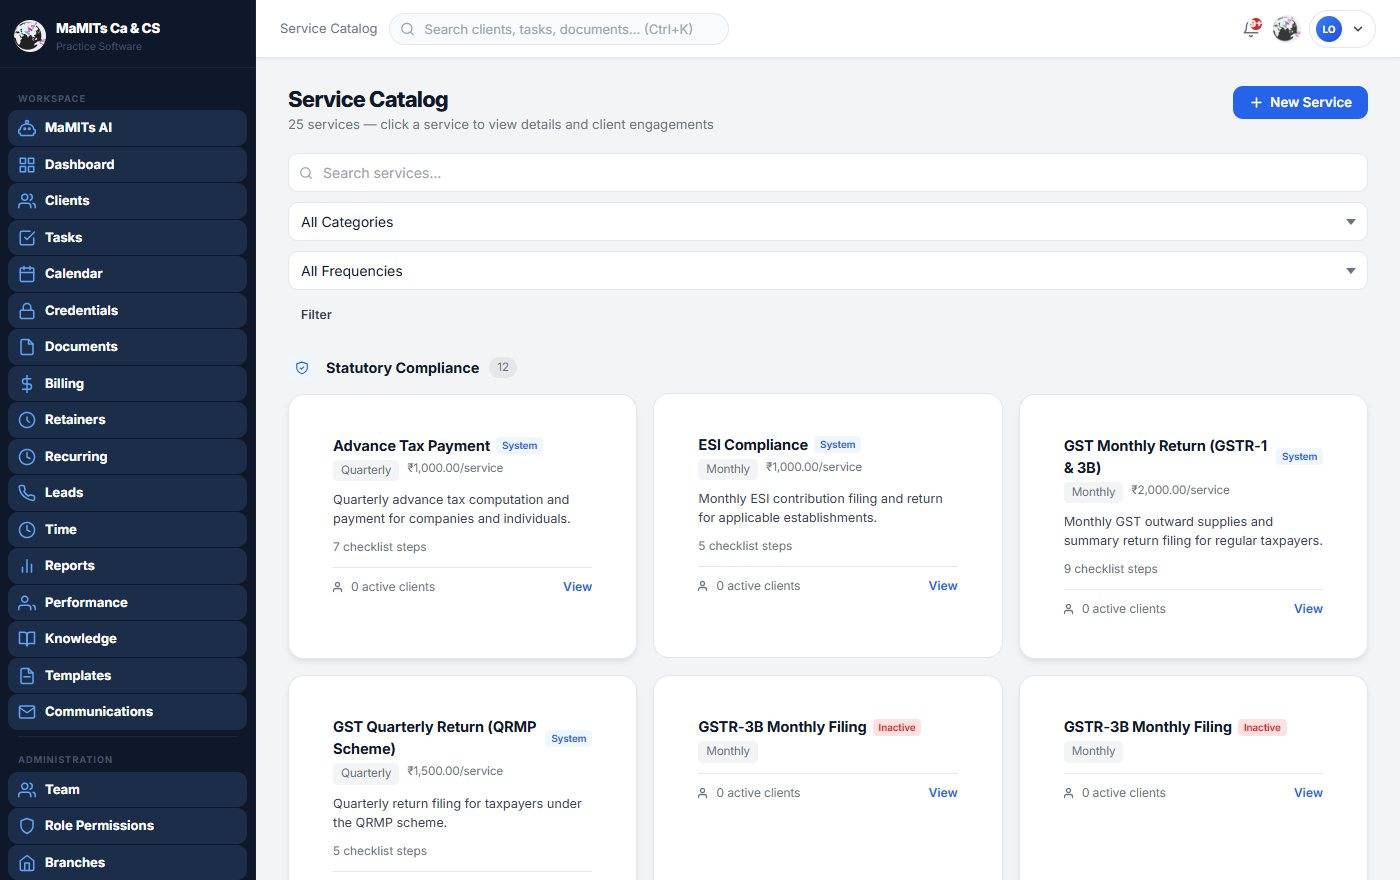Click the Tasks checkmark icon
The image size is (1400, 880).
coord(27,237)
